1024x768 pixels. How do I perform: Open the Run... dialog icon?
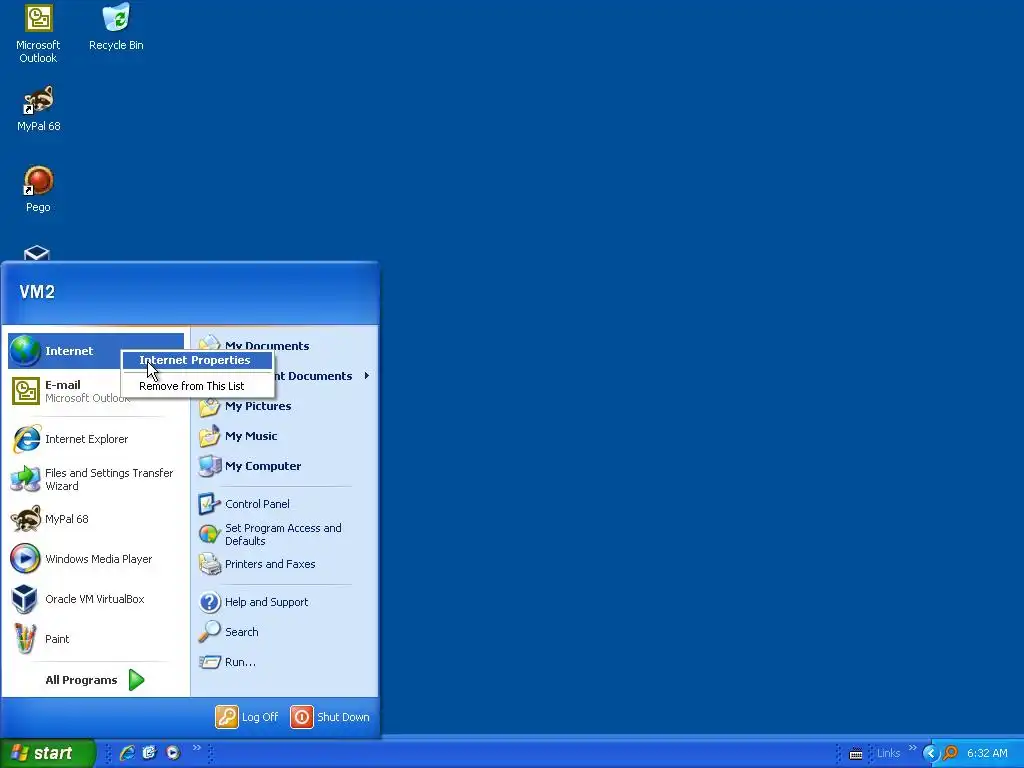tap(210, 662)
